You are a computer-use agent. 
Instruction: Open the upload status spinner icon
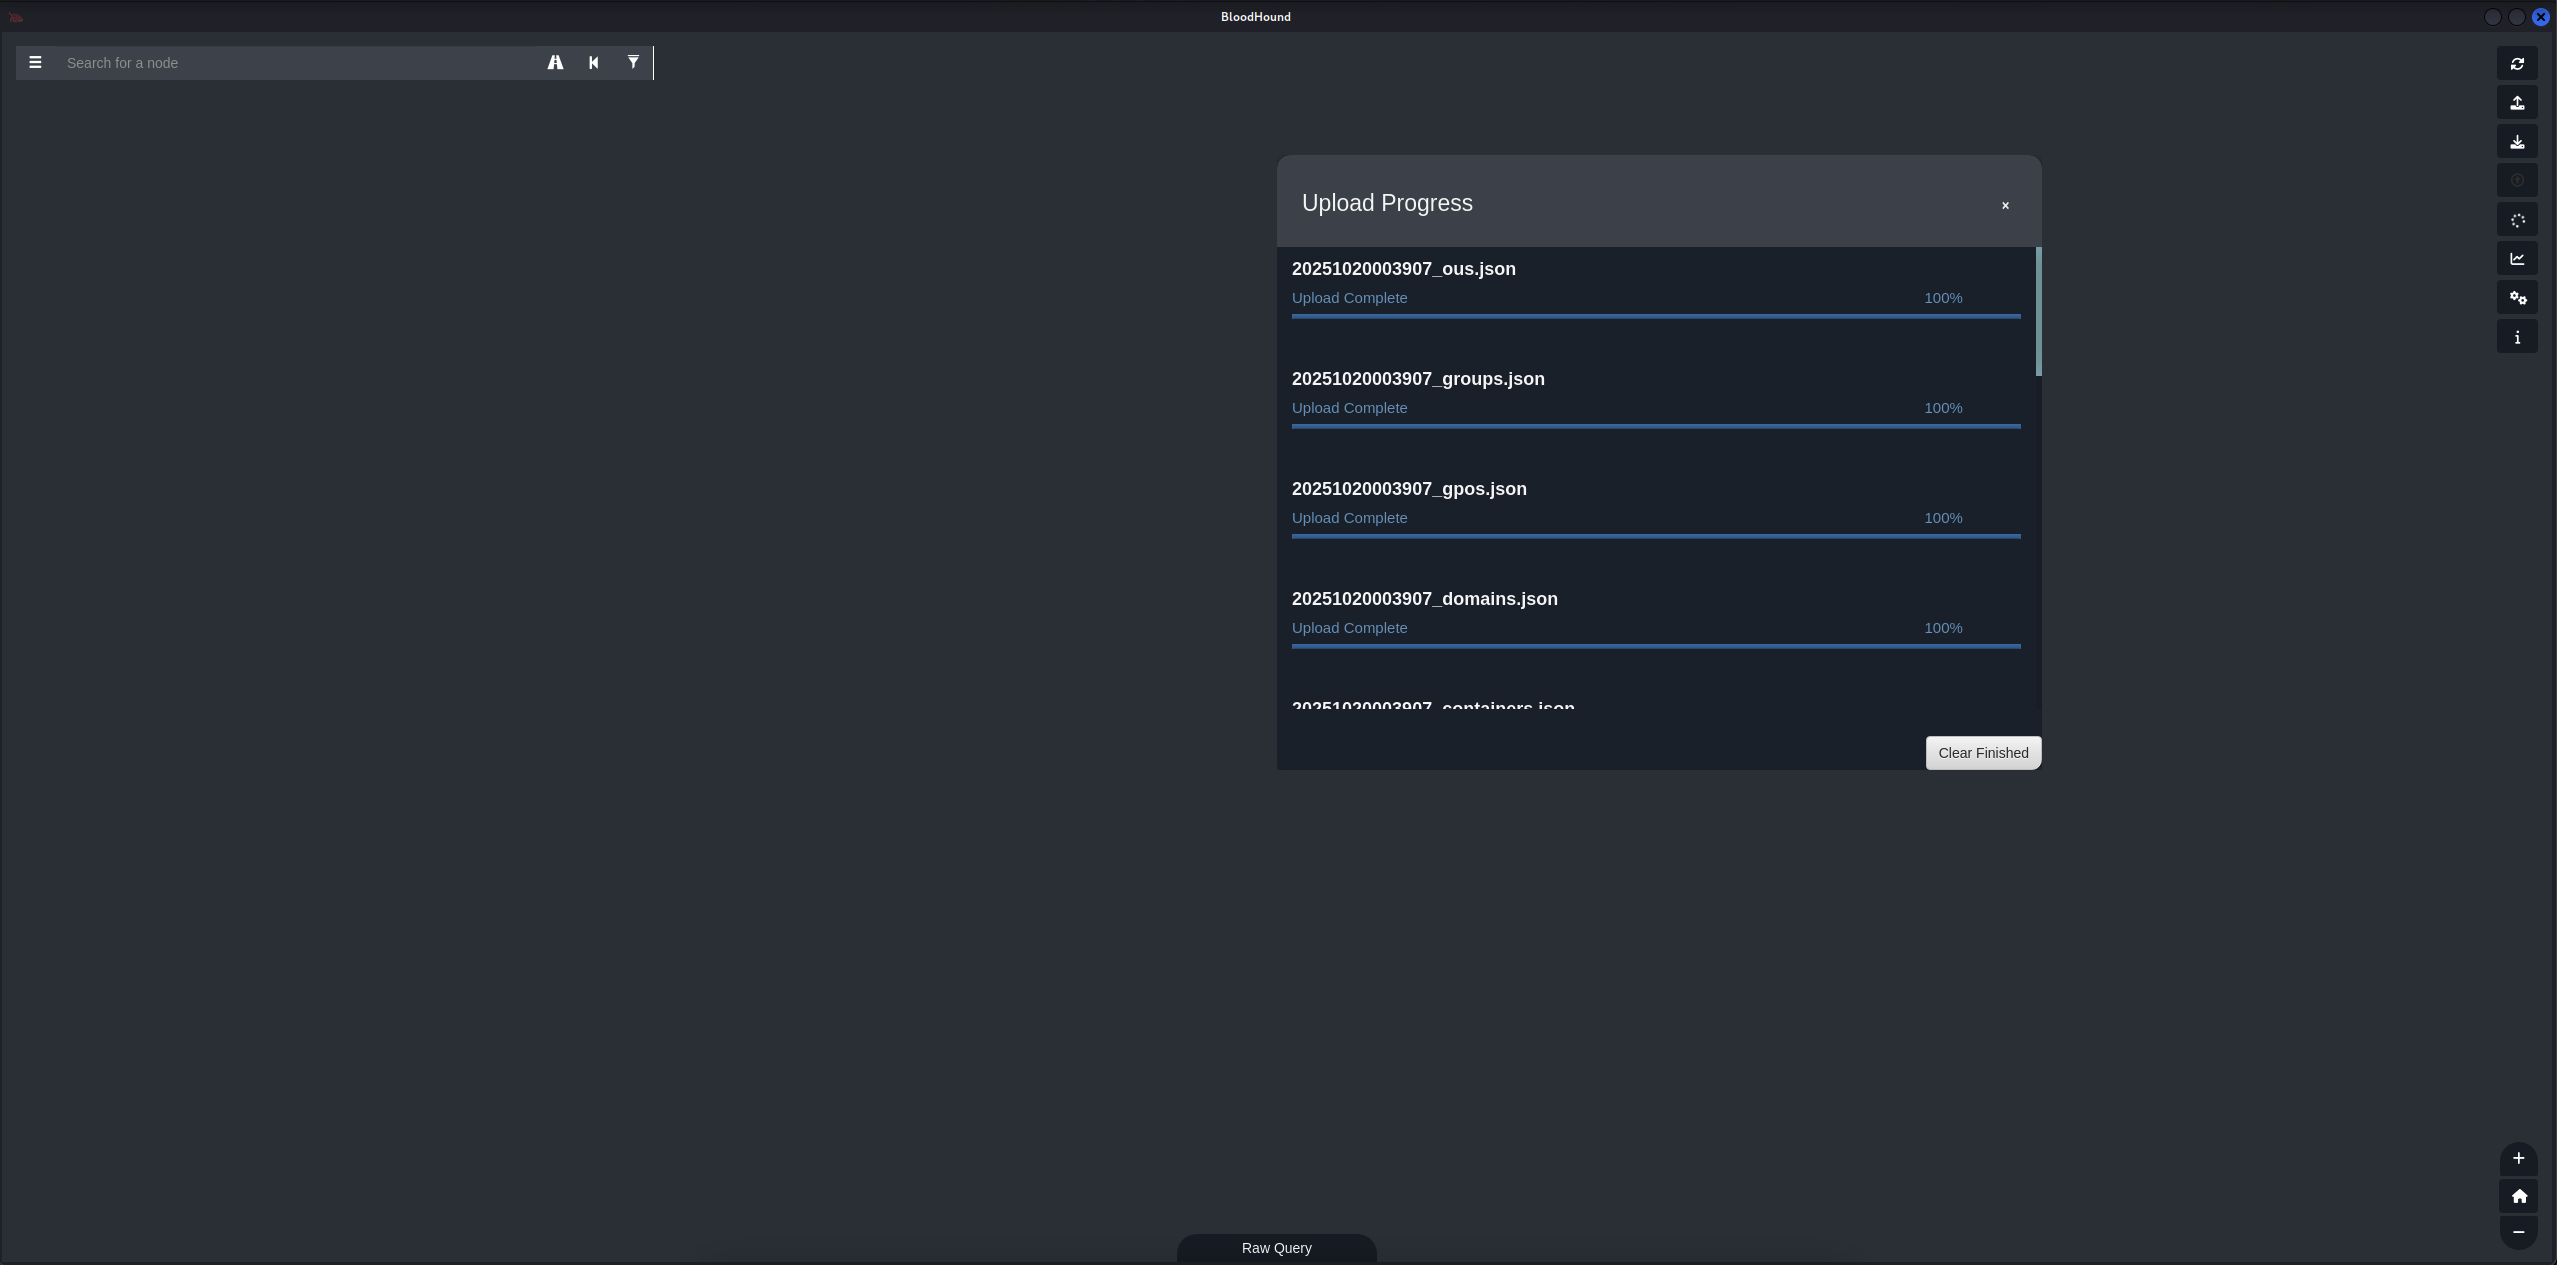click(x=2517, y=220)
